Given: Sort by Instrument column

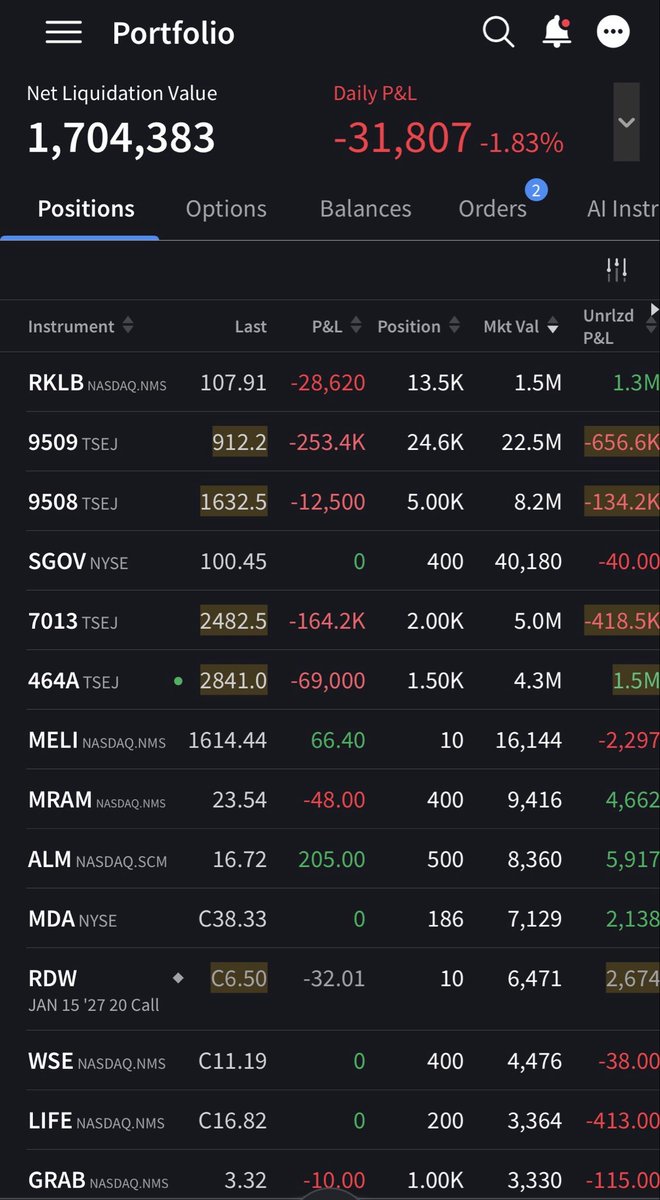Looking at the screenshot, I should 80,326.
